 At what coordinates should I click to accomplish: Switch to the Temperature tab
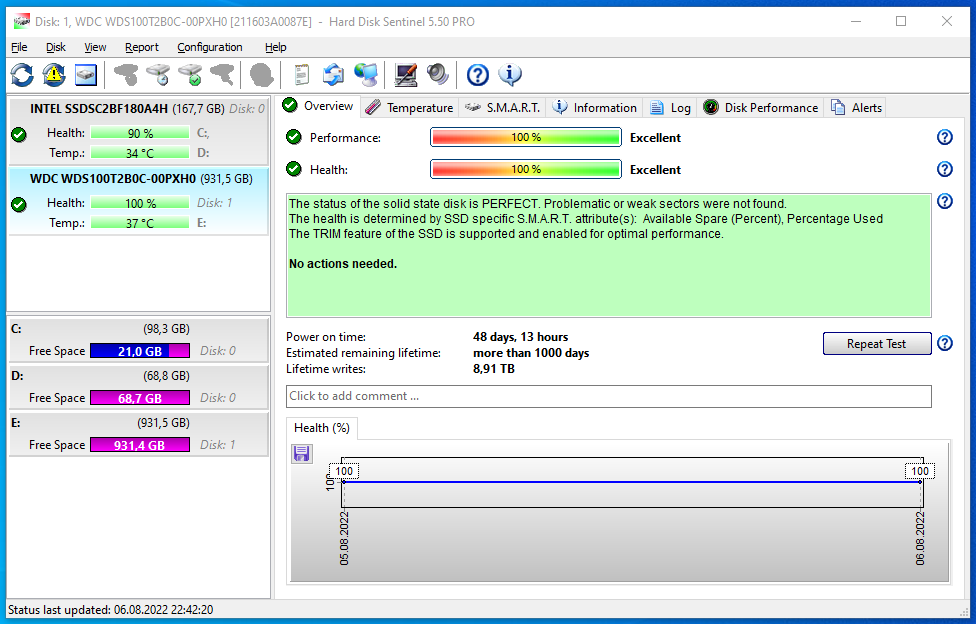coord(410,108)
